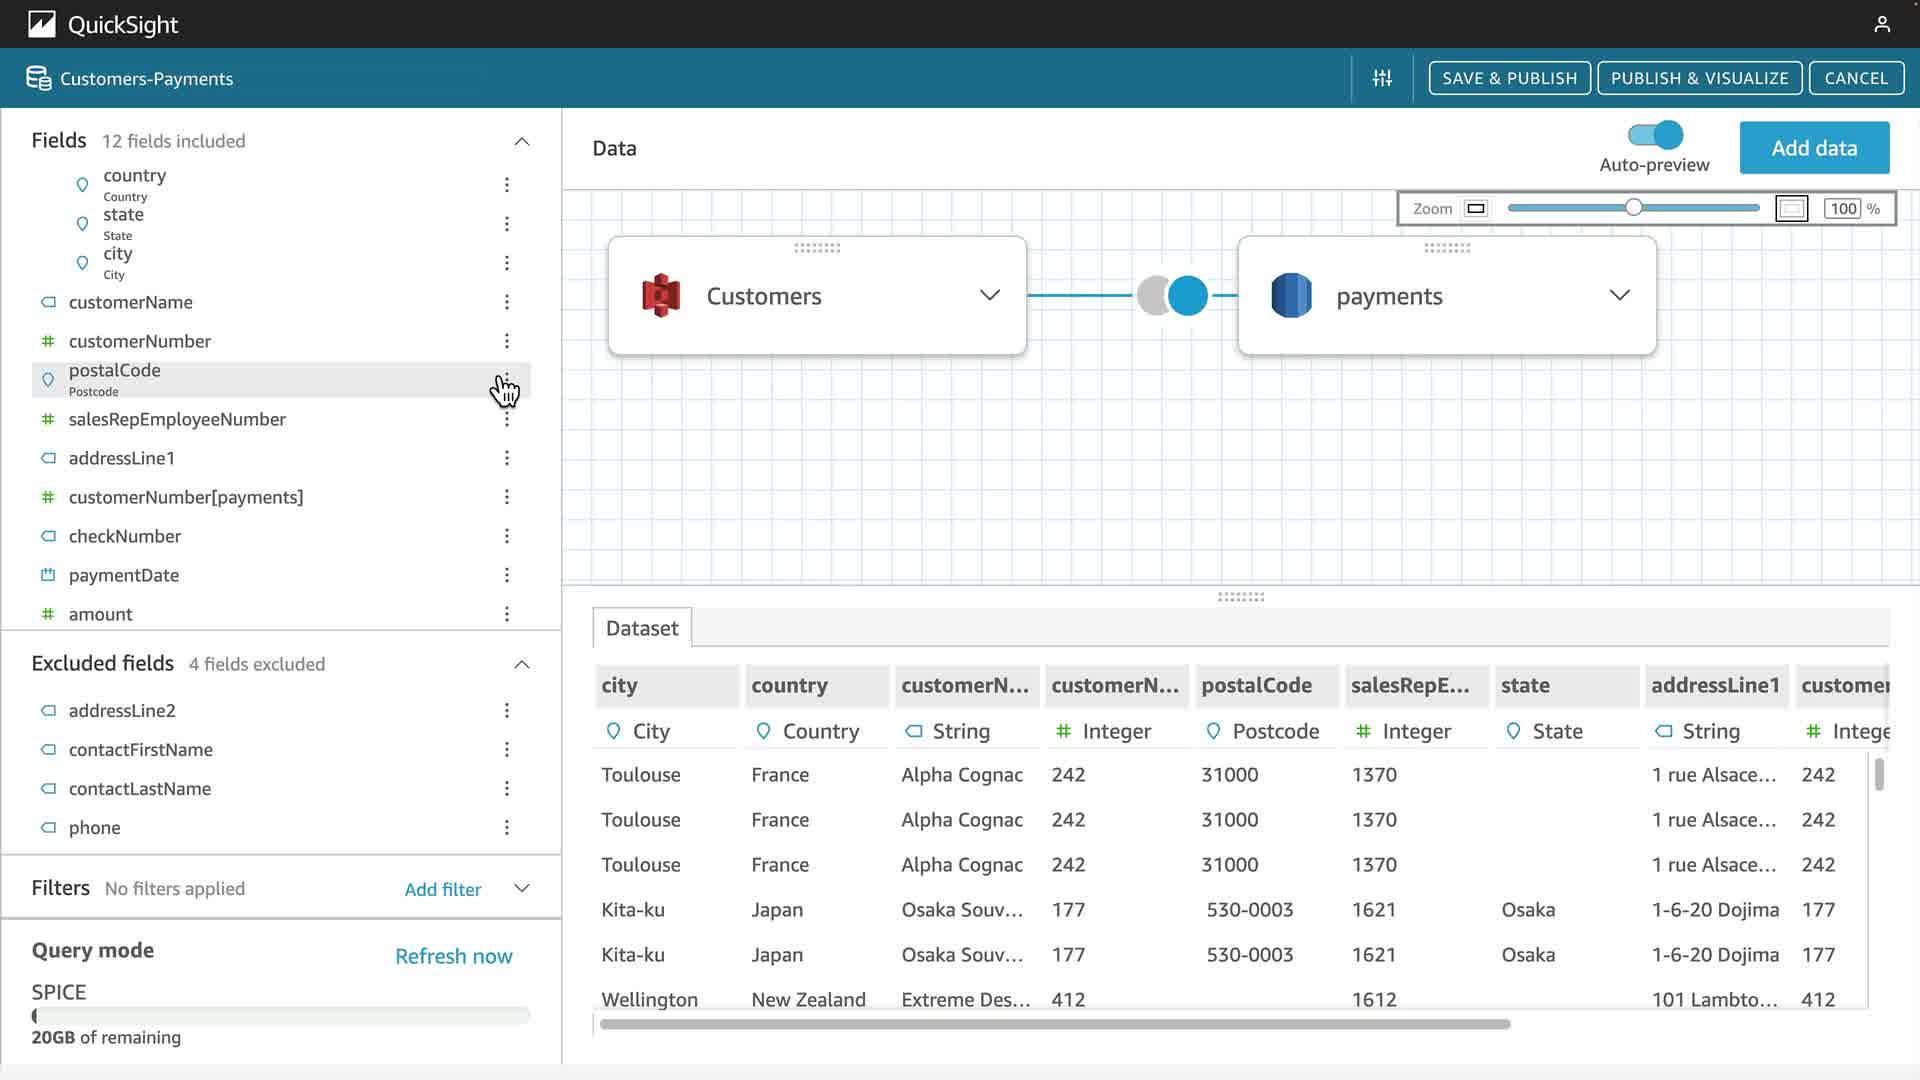This screenshot has width=1920, height=1080.
Task: Expand the Customers table dropdown
Action: tap(989, 295)
